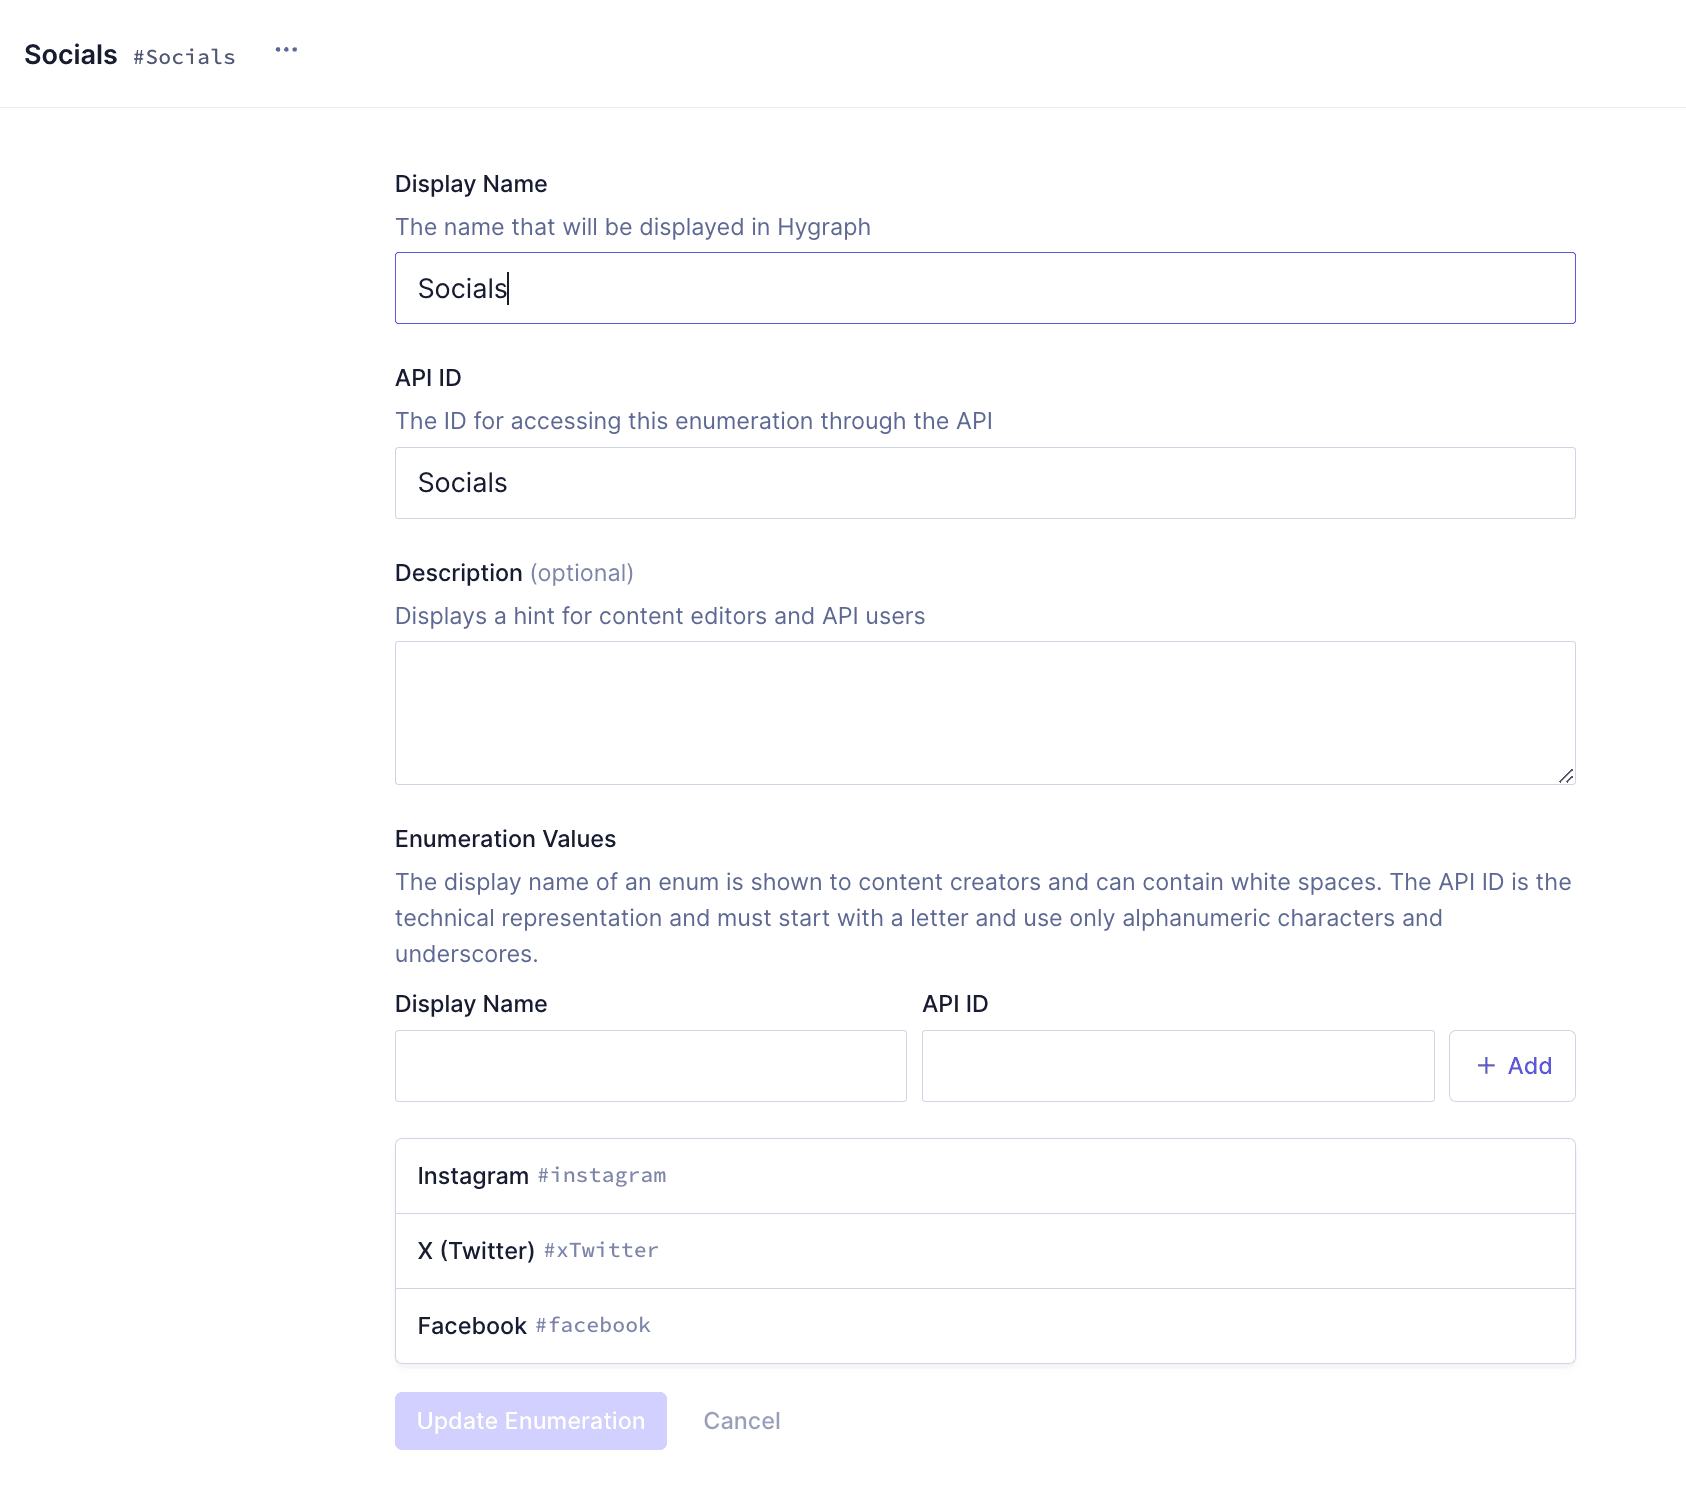Click the #facebook API ID label
Screen dimensions: 1686x1494
[x=592, y=1326]
